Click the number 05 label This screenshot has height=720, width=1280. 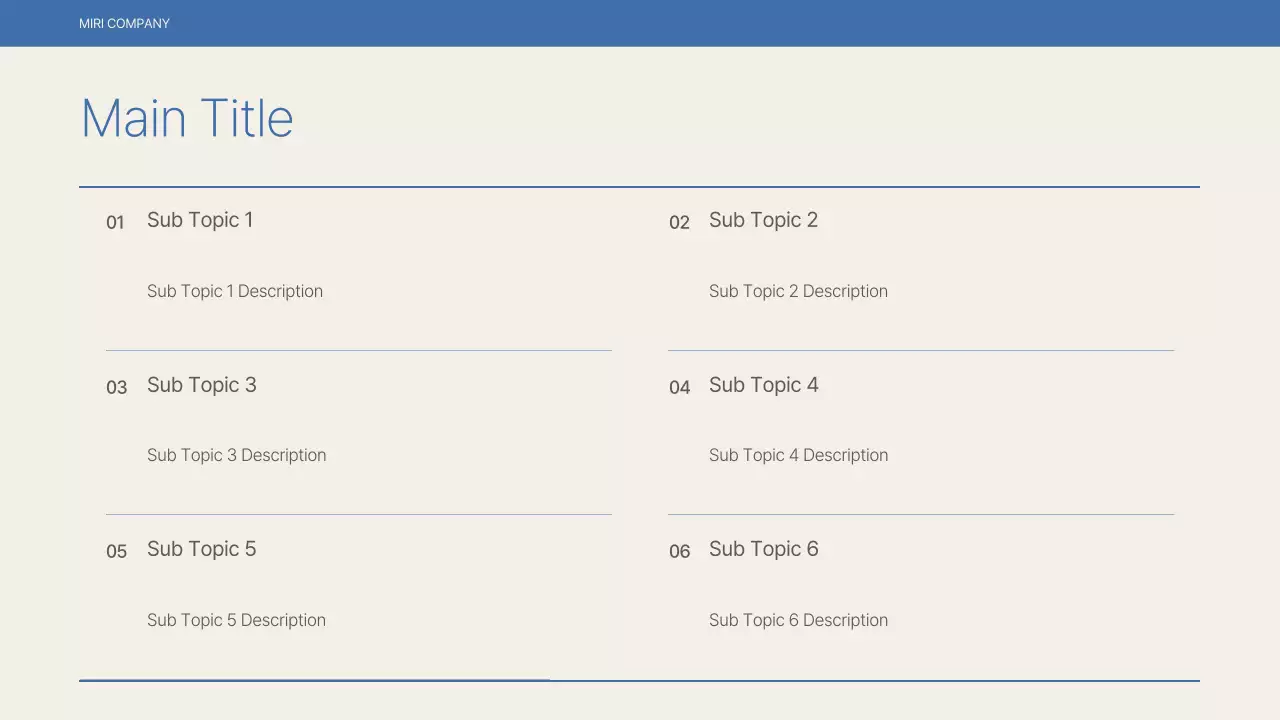coord(116,551)
